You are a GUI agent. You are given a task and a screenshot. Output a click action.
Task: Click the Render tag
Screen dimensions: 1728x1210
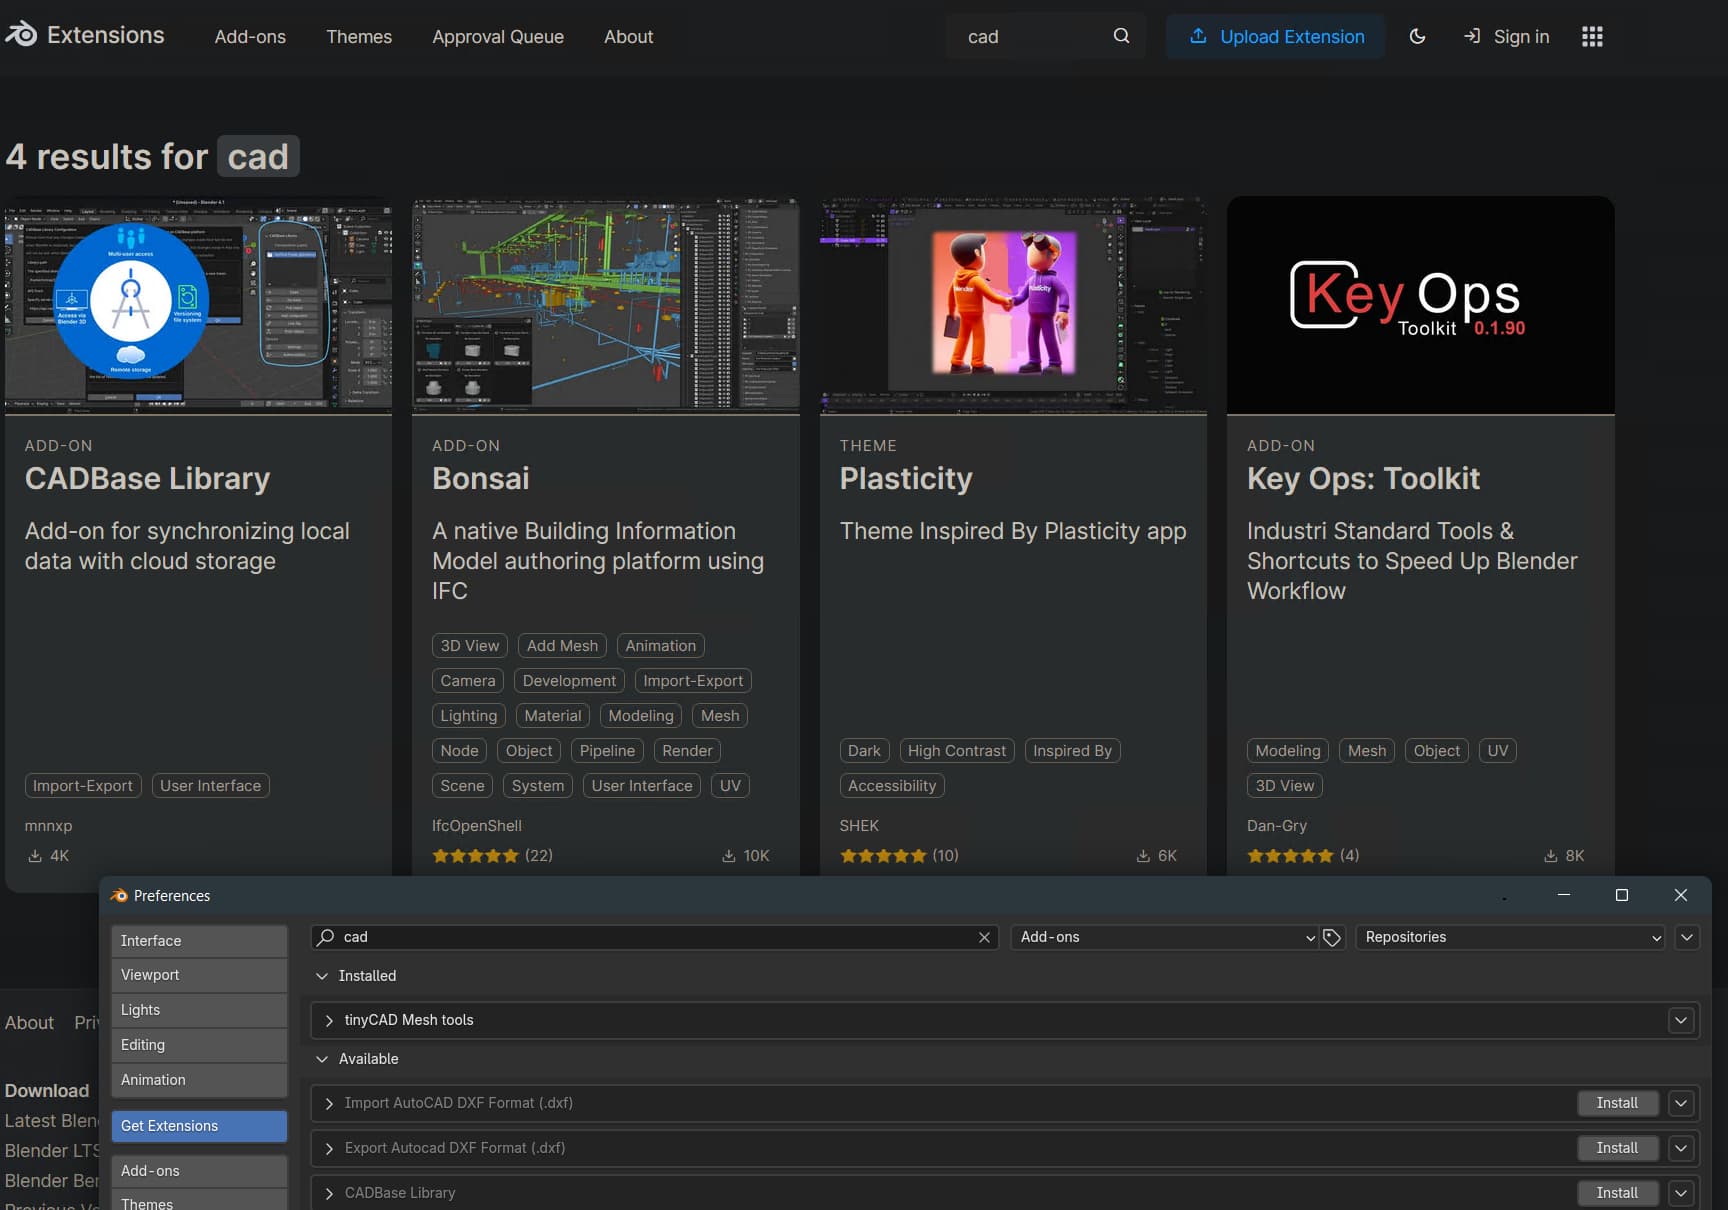[x=687, y=751]
